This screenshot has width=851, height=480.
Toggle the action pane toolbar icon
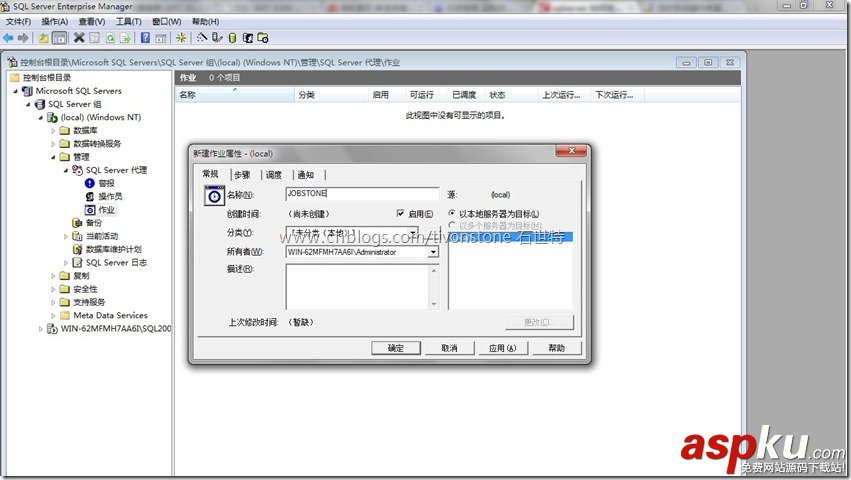coord(161,37)
